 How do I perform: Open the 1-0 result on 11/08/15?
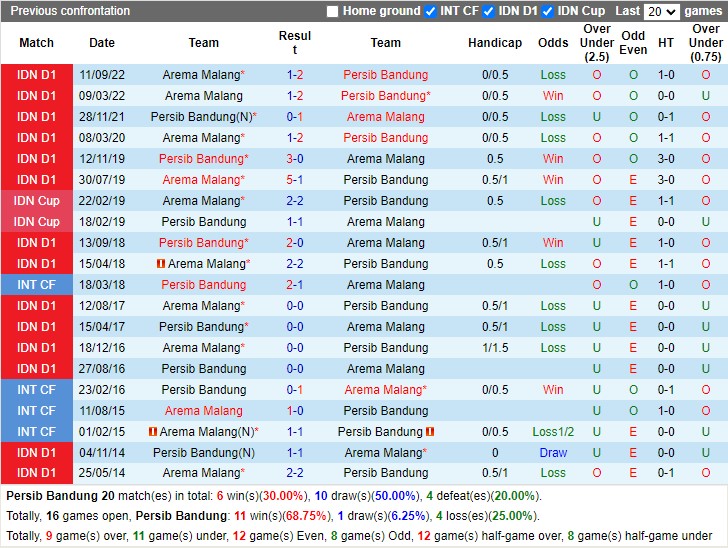[295, 411]
